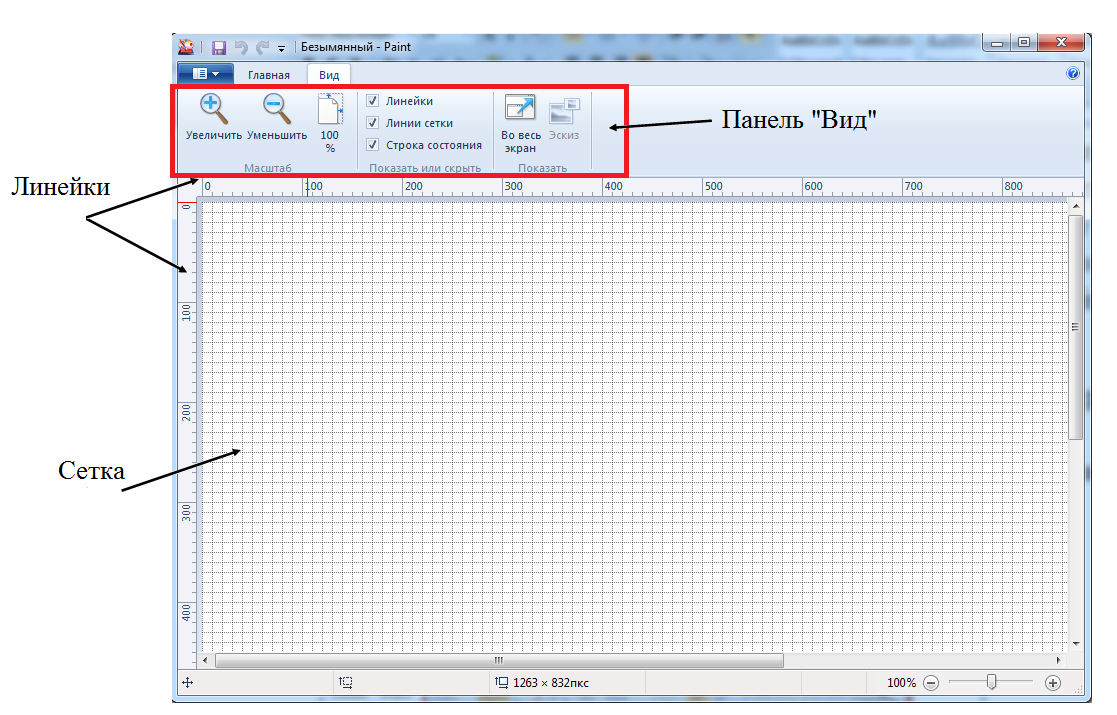Click the Undo arrow in title bar
This screenshot has width=1117, height=715.
(x=241, y=47)
